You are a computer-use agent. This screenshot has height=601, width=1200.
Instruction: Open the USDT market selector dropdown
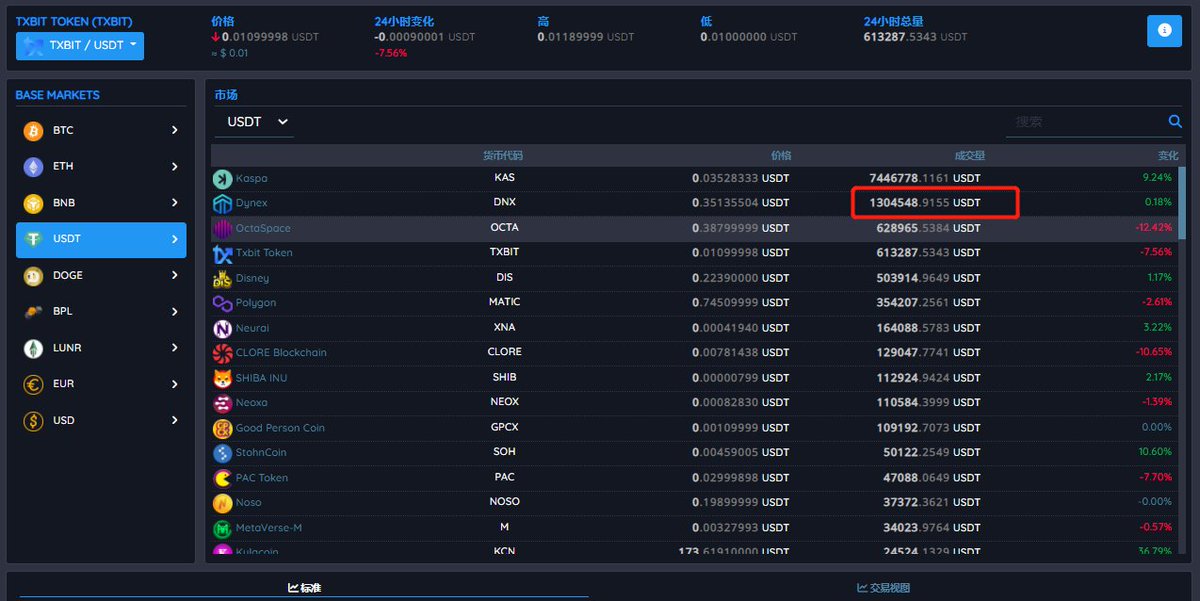pos(255,122)
